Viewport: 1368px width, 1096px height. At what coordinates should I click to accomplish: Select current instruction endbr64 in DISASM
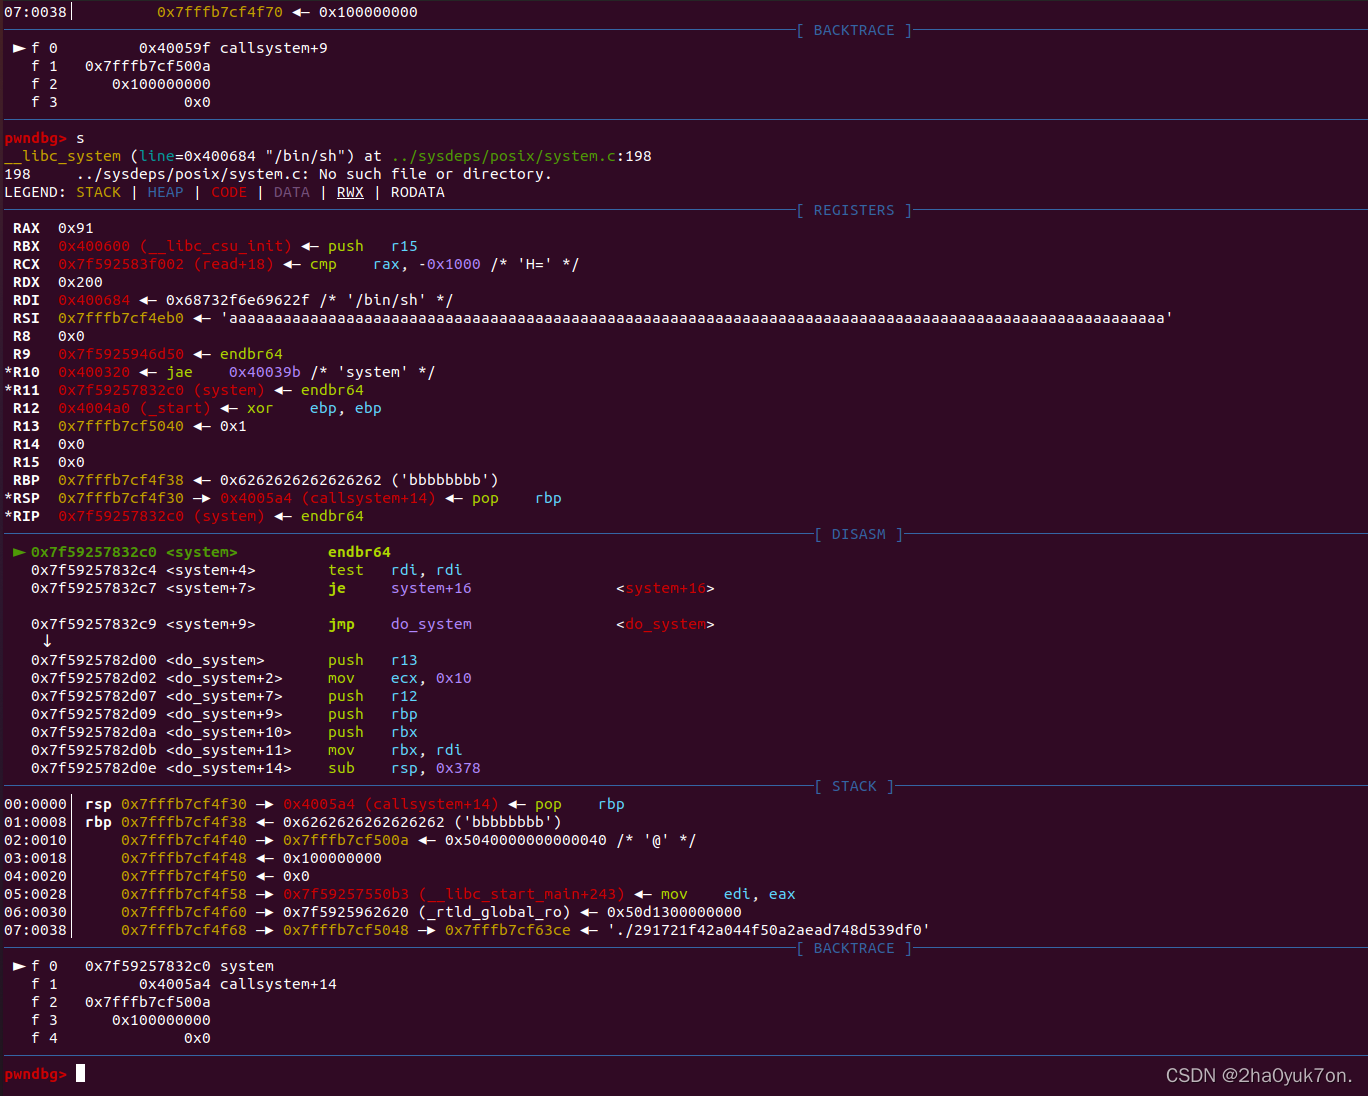(359, 552)
